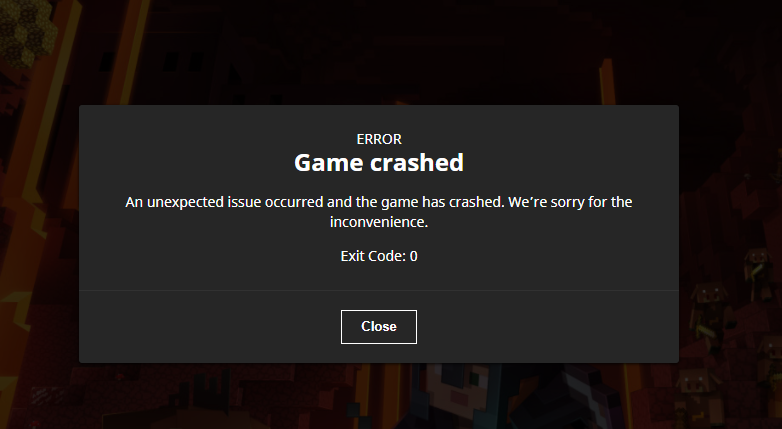
Task: Click the words "We're sorry for the"
Action: point(570,202)
